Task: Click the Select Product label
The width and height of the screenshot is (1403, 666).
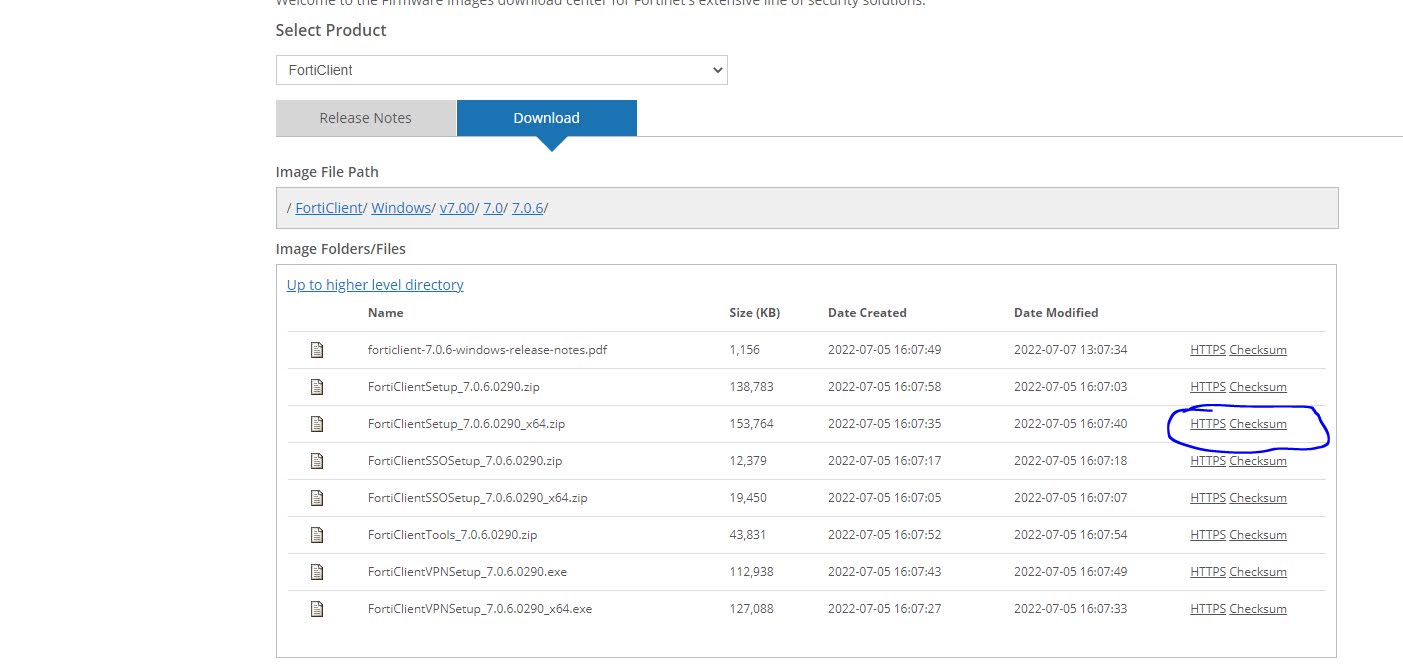Action: point(331,30)
